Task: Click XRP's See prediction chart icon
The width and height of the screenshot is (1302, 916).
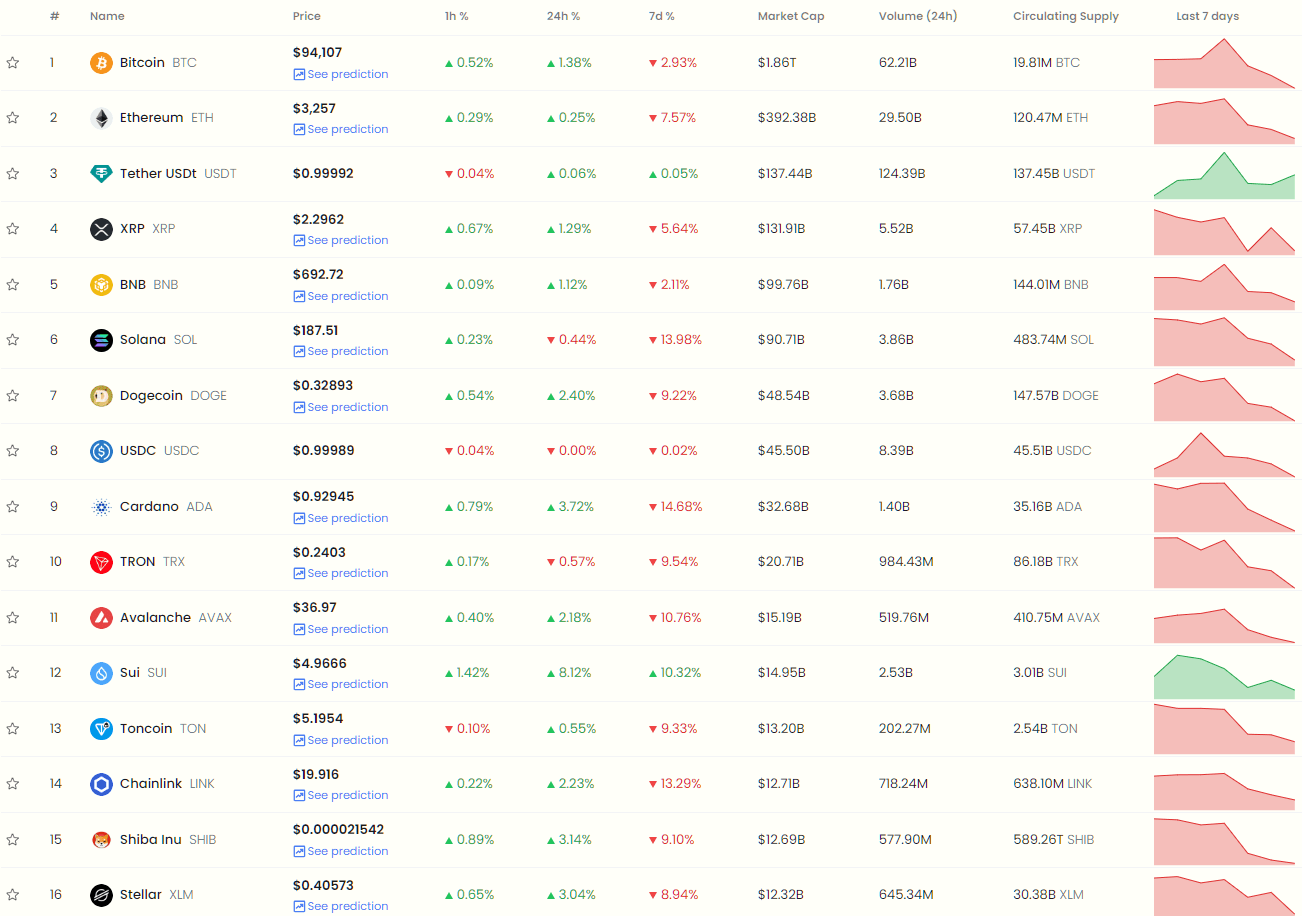Action: (299, 240)
